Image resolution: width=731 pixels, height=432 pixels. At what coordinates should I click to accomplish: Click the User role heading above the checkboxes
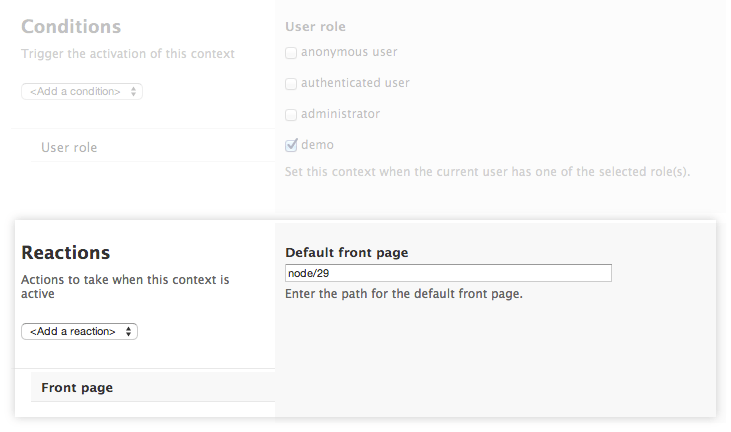click(315, 26)
